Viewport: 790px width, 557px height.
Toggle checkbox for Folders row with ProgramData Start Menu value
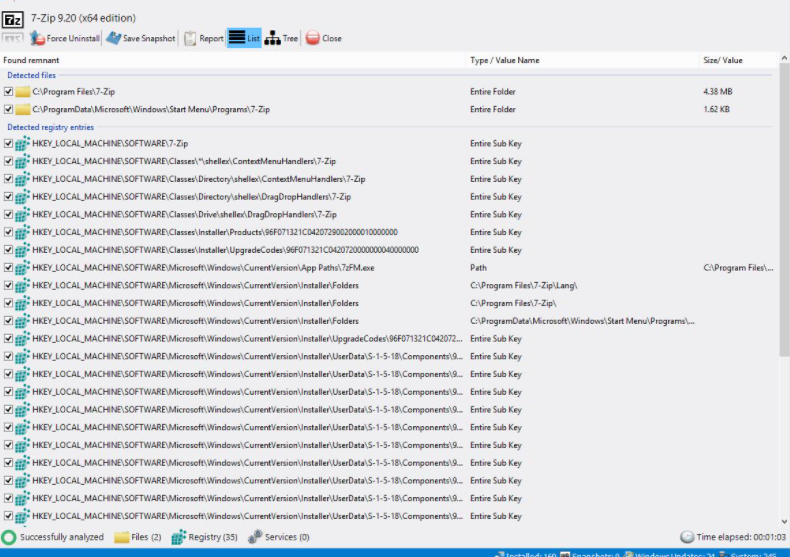tap(8, 321)
